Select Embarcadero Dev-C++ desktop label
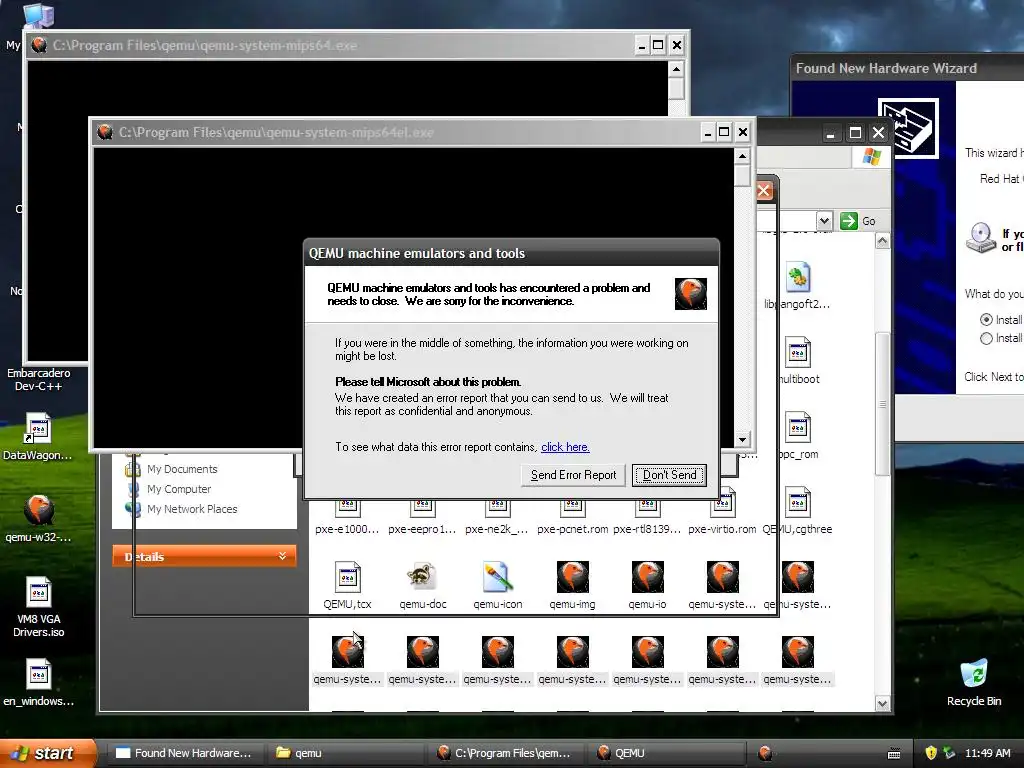 39,379
